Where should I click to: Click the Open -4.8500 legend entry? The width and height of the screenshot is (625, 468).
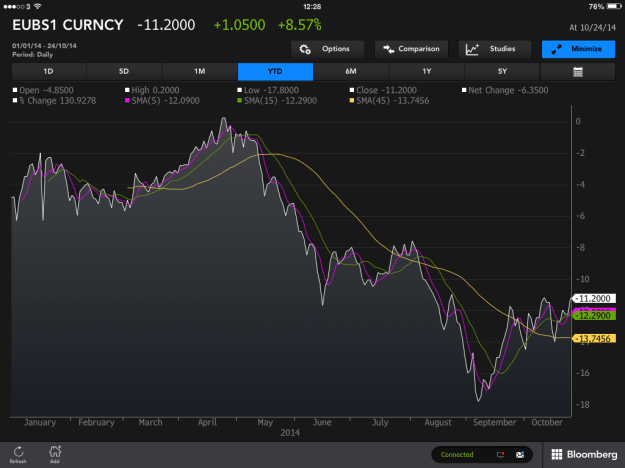tap(43, 90)
